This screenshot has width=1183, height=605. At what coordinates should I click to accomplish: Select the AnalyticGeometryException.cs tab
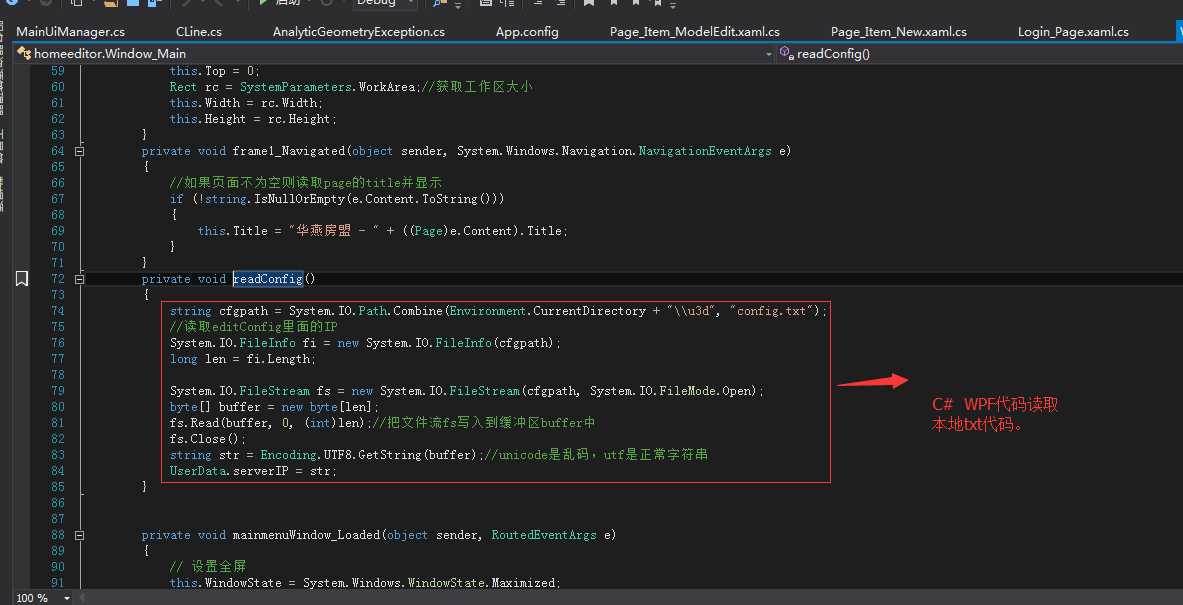click(x=358, y=32)
